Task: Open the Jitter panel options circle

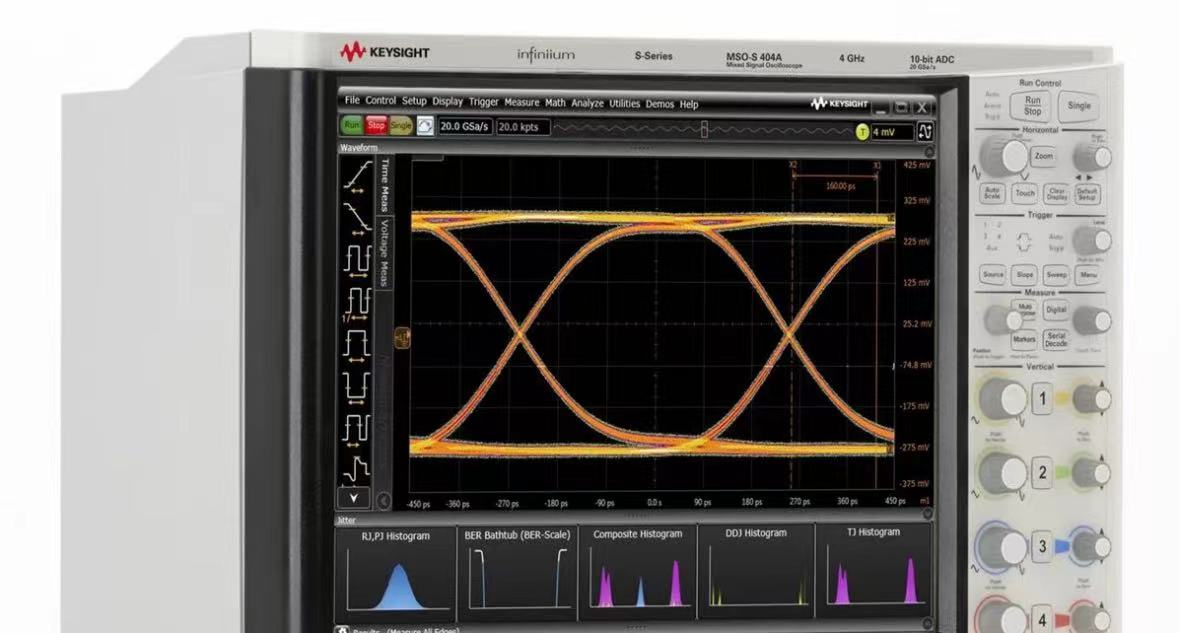Action: coord(927,514)
